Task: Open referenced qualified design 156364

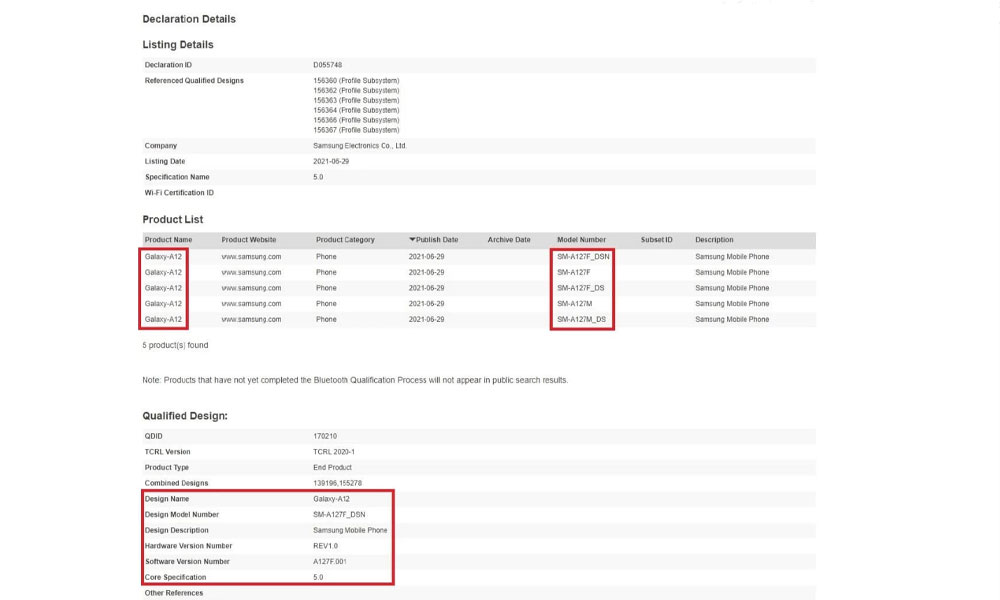Action: click(x=324, y=110)
